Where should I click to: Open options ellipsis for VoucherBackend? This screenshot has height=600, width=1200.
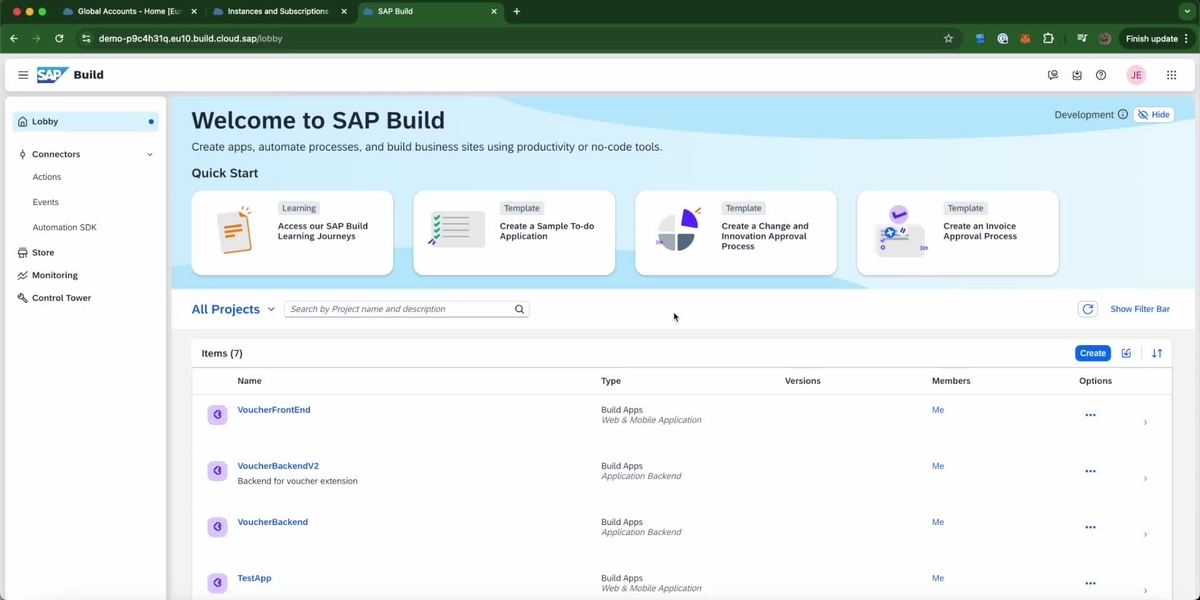[x=1090, y=527]
